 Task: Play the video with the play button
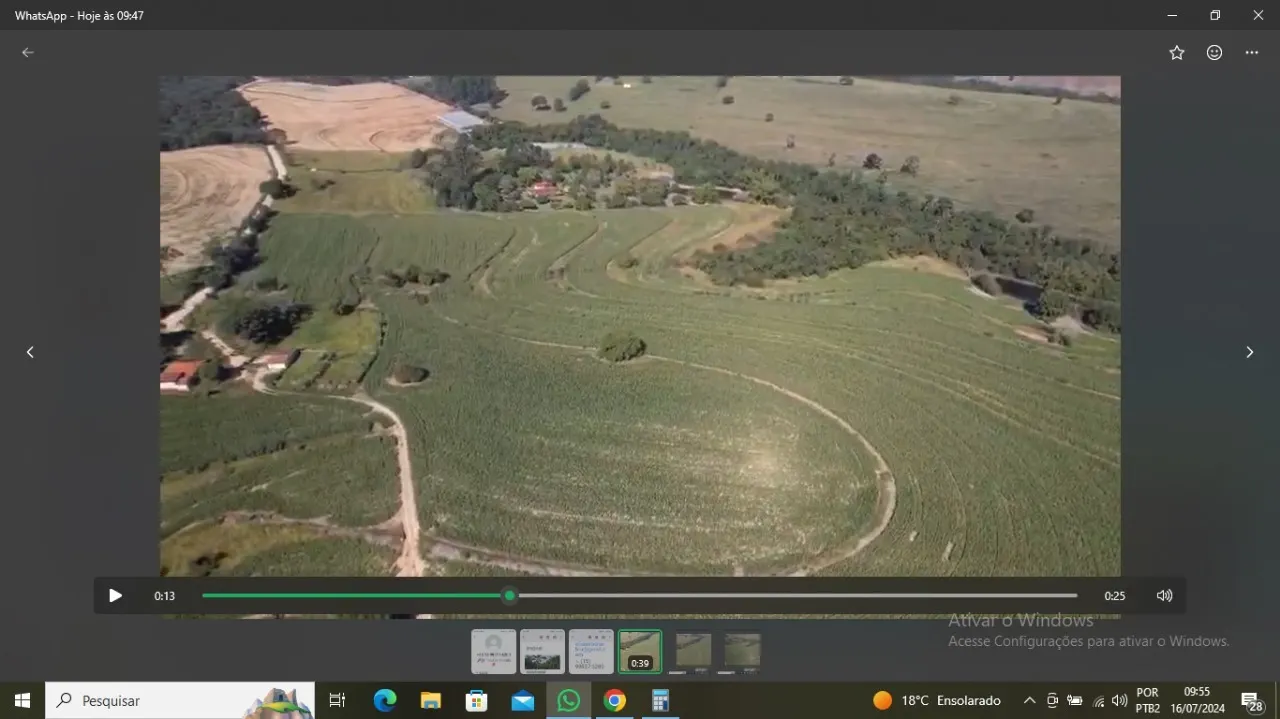(115, 596)
